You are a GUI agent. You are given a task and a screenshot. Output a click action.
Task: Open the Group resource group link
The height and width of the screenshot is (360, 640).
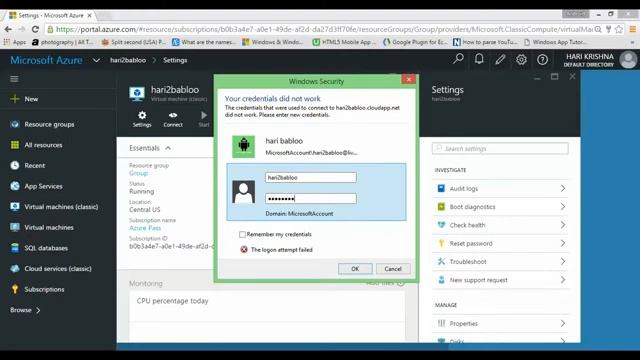pos(138,173)
